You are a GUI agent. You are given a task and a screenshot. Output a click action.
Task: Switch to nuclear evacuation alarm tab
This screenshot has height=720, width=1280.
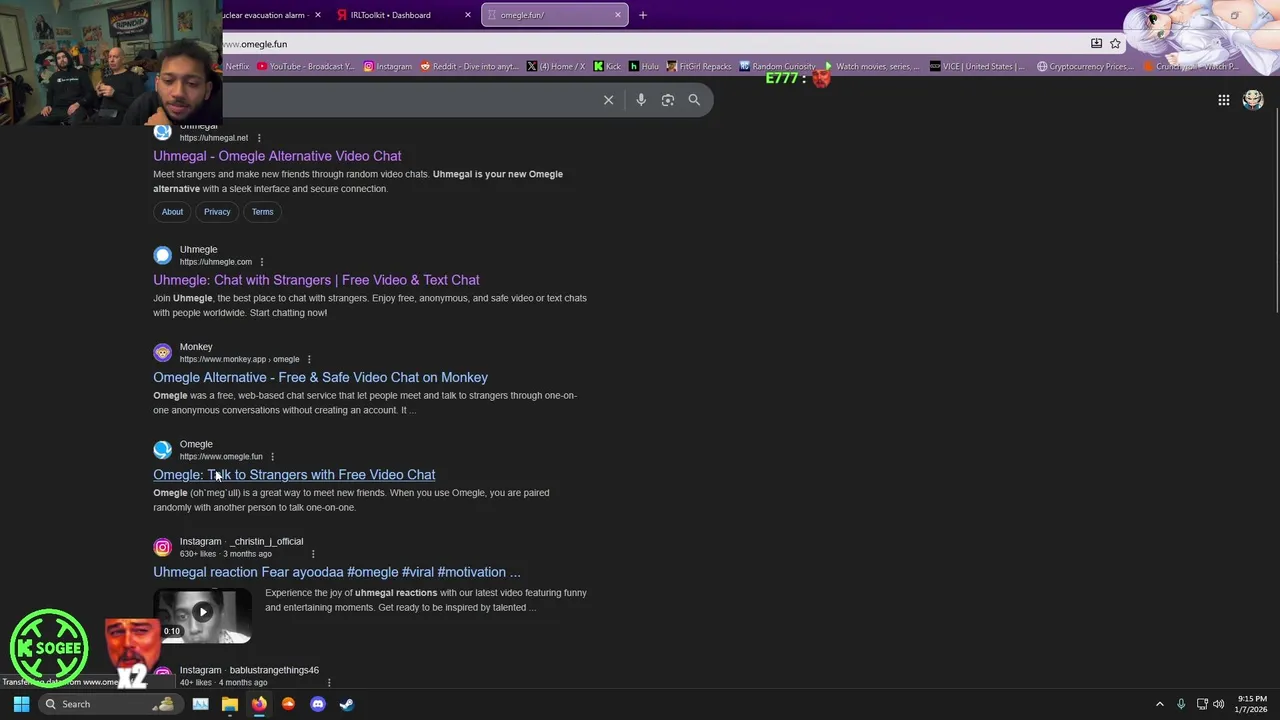coord(266,15)
